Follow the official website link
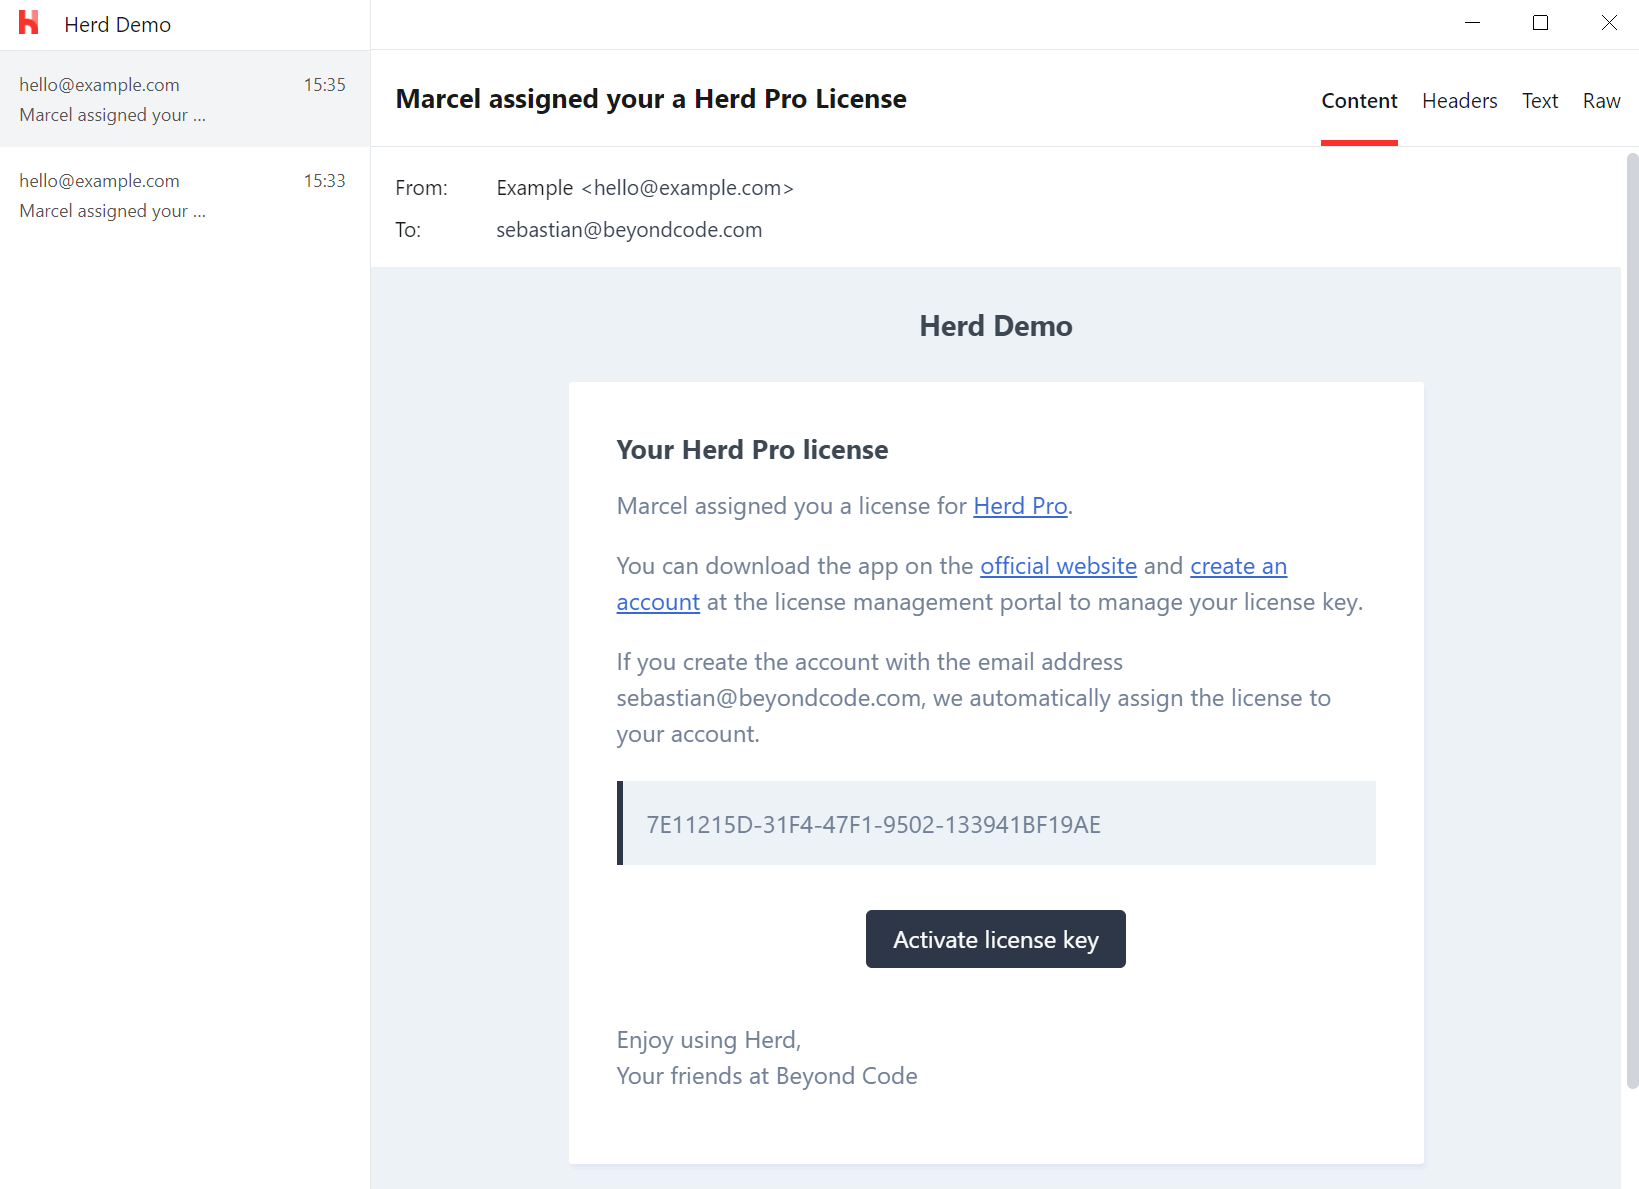Image resolution: width=1639 pixels, height=1189 pixels. [x=1057, y=566]
